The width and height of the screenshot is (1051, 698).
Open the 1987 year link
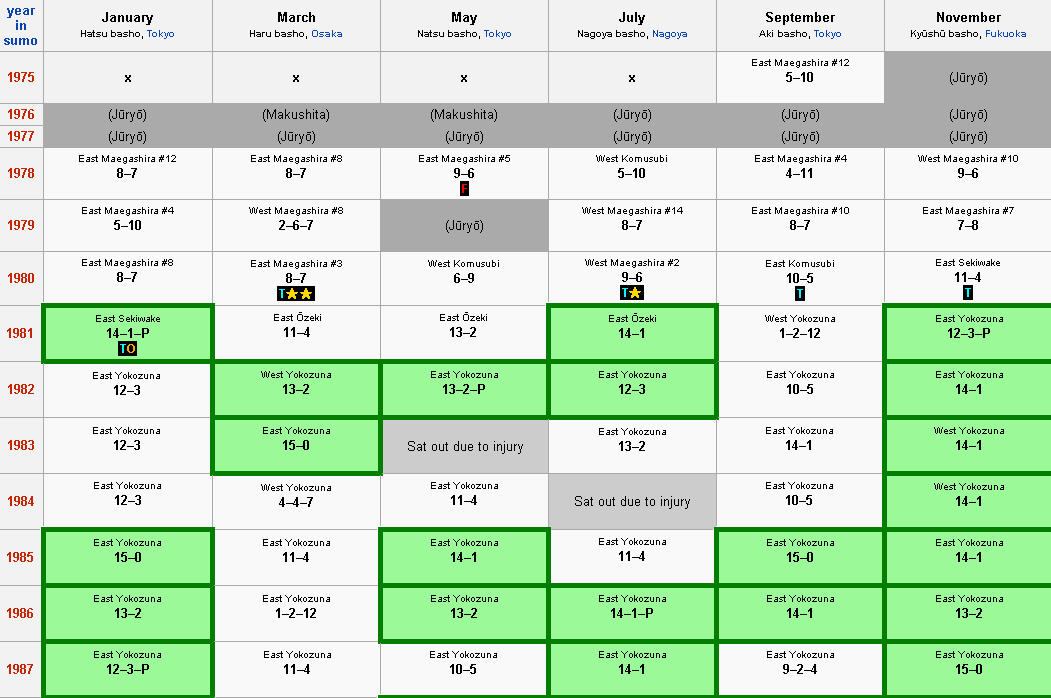pos(21,669)
